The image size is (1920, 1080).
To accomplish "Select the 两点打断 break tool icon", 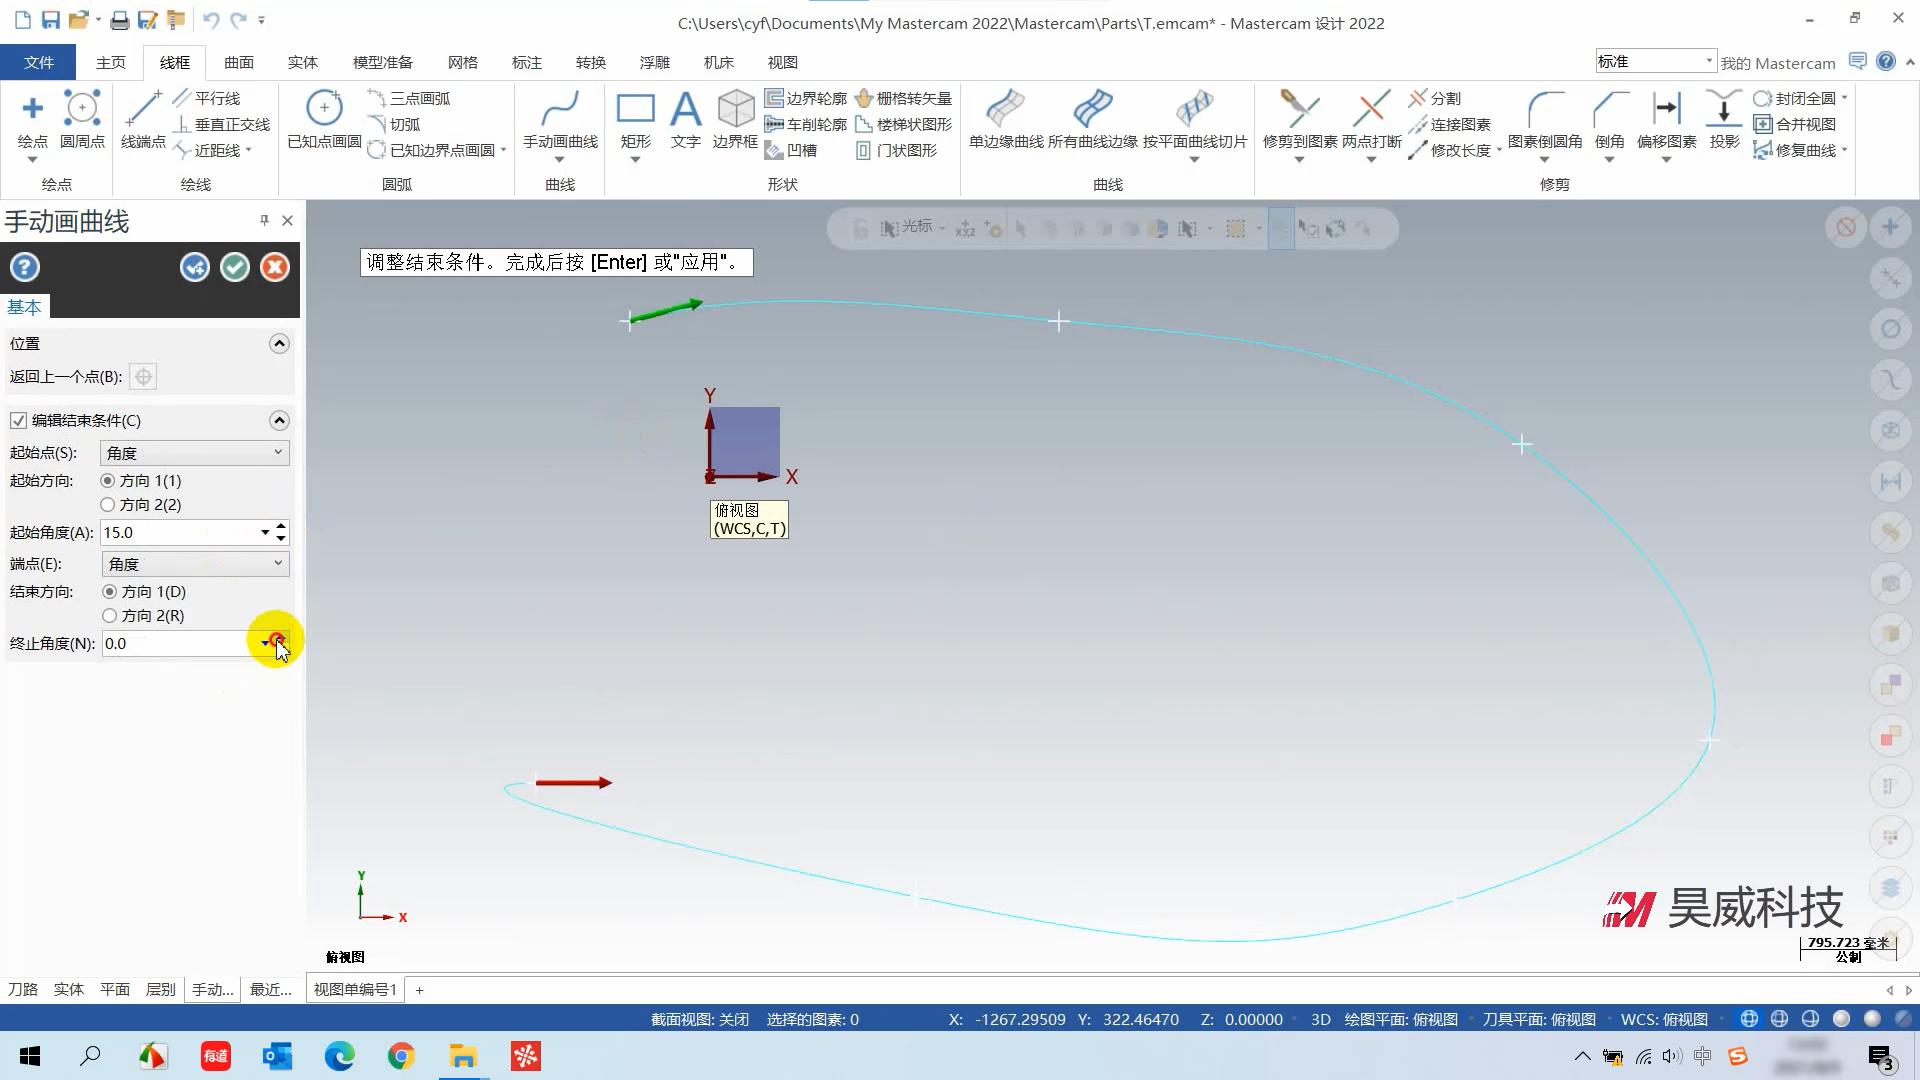I will pyautogui.click(x=1371, y=109).
